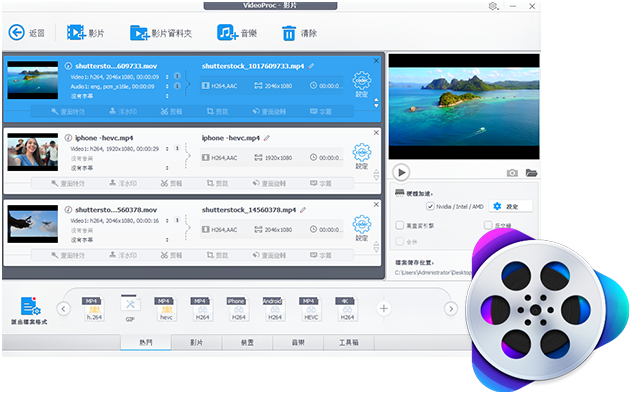
Task: Enable the deinterlace checkbox
Action: [x=488, y=225]
